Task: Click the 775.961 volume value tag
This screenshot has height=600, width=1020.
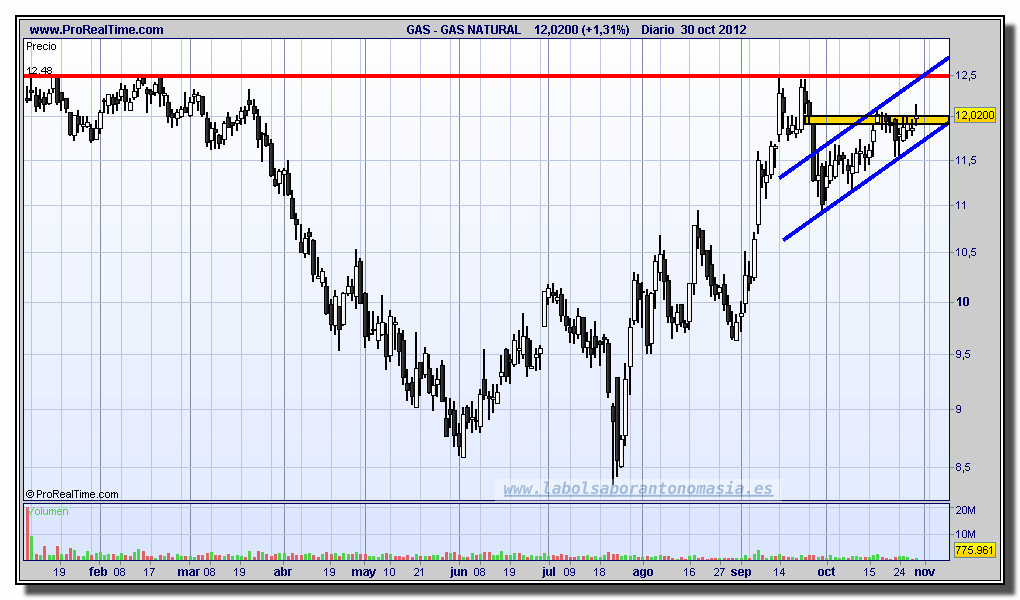Action: [x=974, y=551]
